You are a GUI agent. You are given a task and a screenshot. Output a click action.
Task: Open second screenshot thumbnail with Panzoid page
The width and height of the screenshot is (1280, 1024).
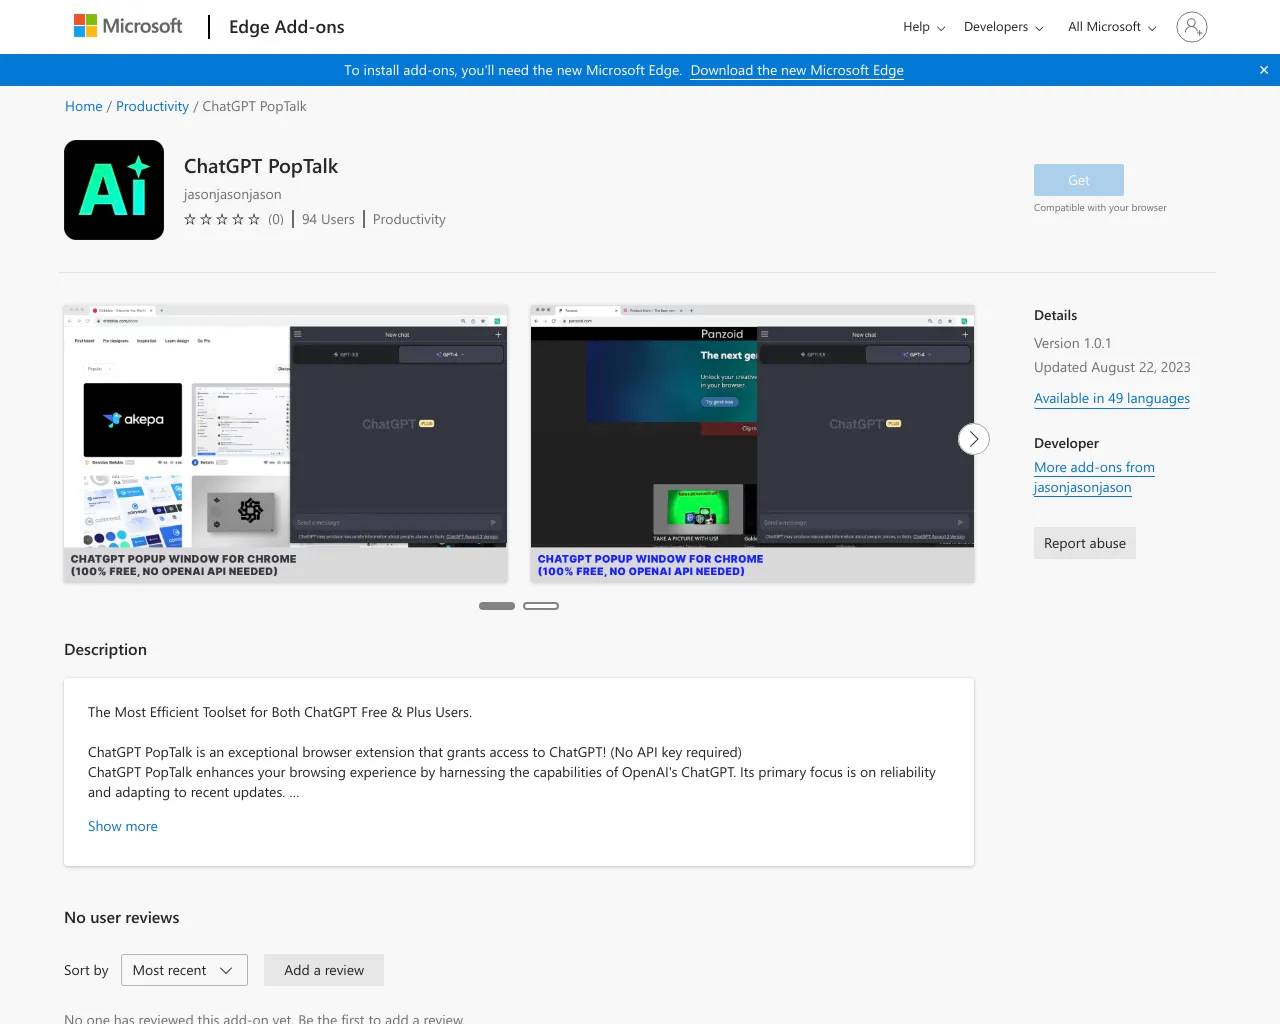[x=753, y=444]
